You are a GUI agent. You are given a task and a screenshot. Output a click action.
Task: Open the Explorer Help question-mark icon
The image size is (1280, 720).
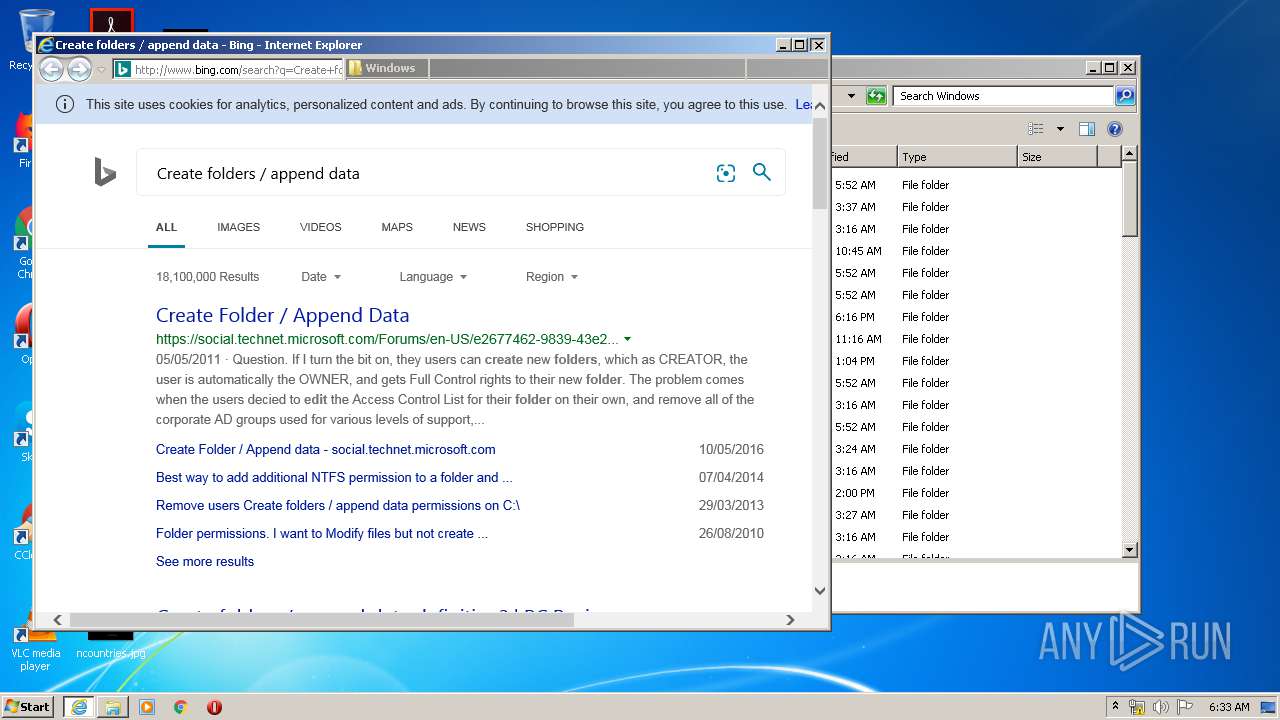coord(1115,129)
